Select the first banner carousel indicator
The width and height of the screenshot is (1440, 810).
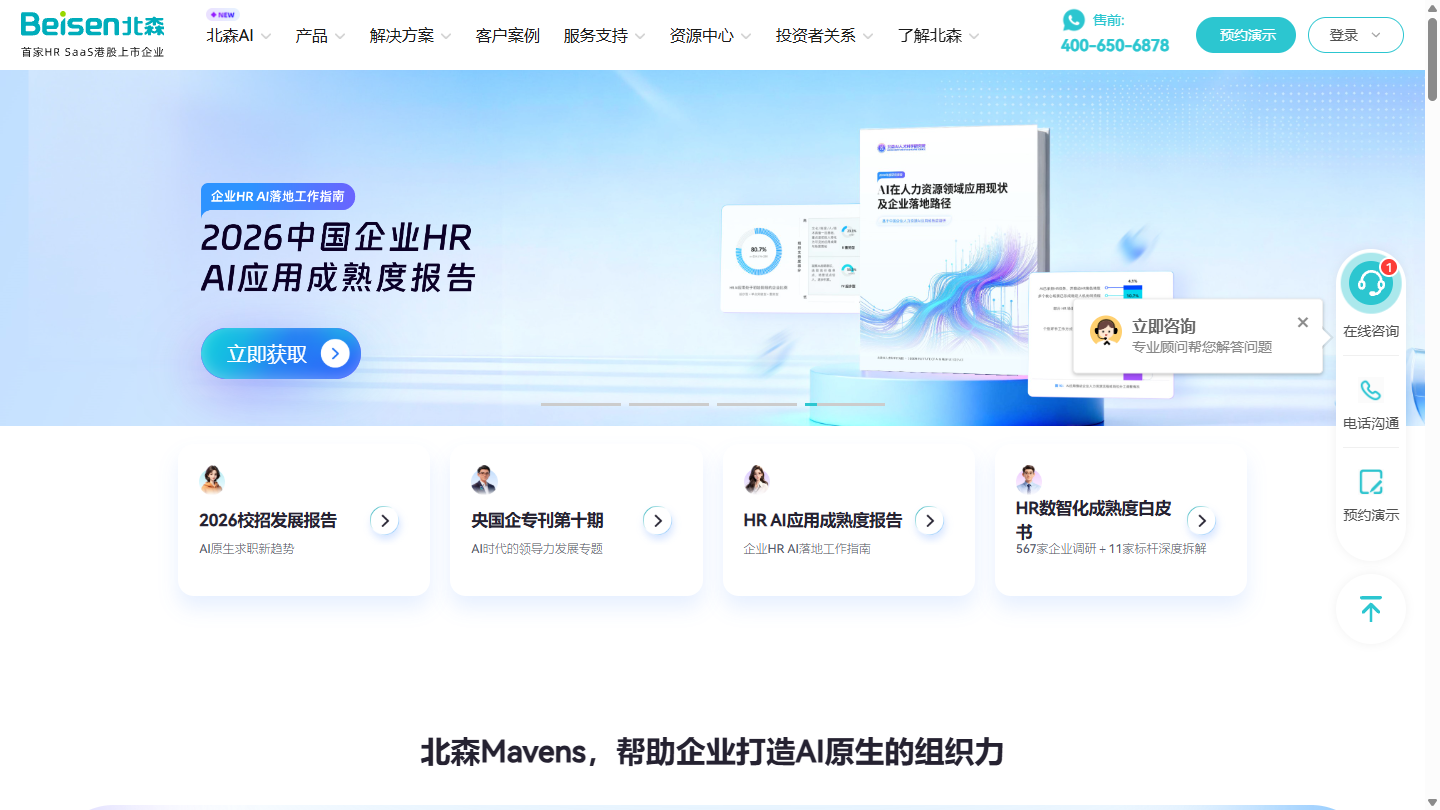[581, 404]
